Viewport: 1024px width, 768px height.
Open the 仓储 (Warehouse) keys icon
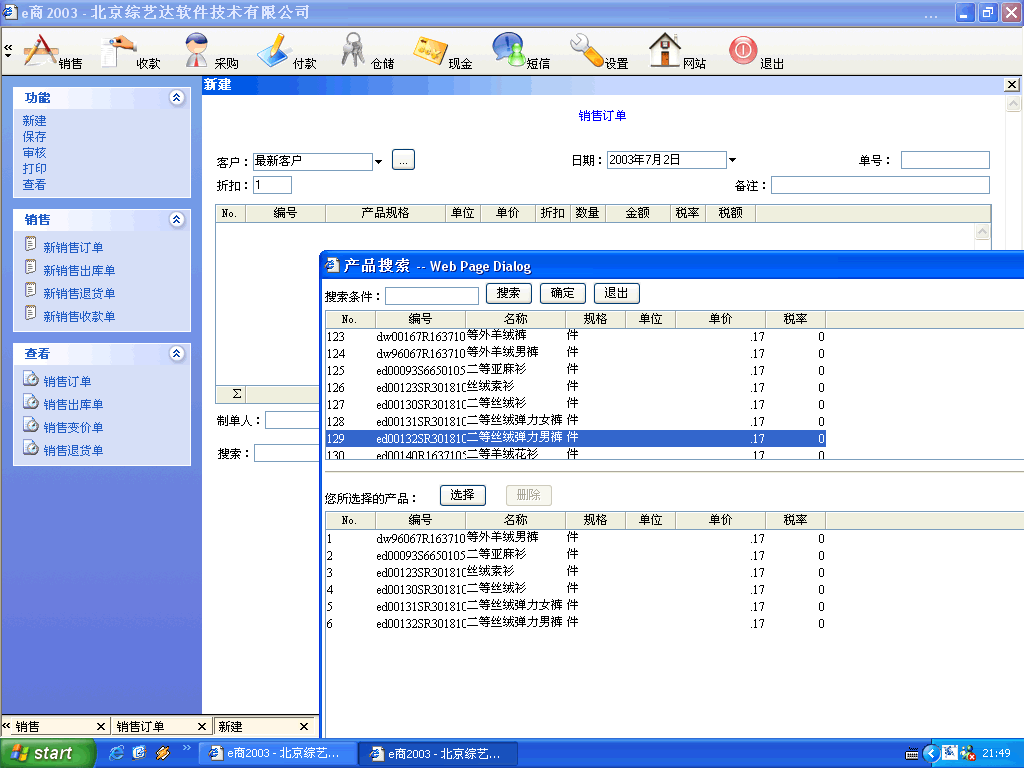[354, 50]
